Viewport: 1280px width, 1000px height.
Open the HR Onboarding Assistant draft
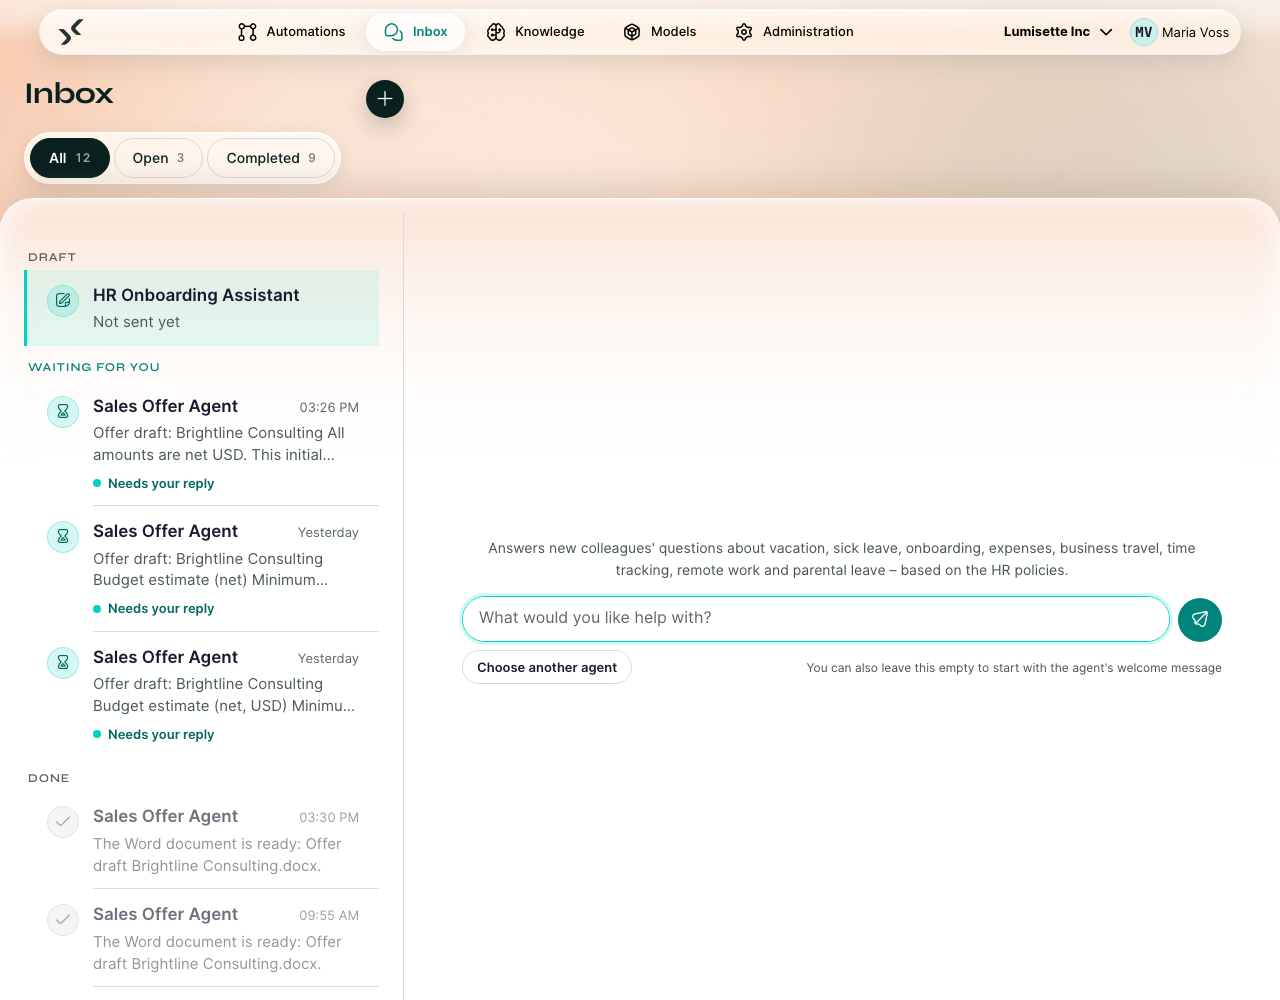[x=202, y=308]
